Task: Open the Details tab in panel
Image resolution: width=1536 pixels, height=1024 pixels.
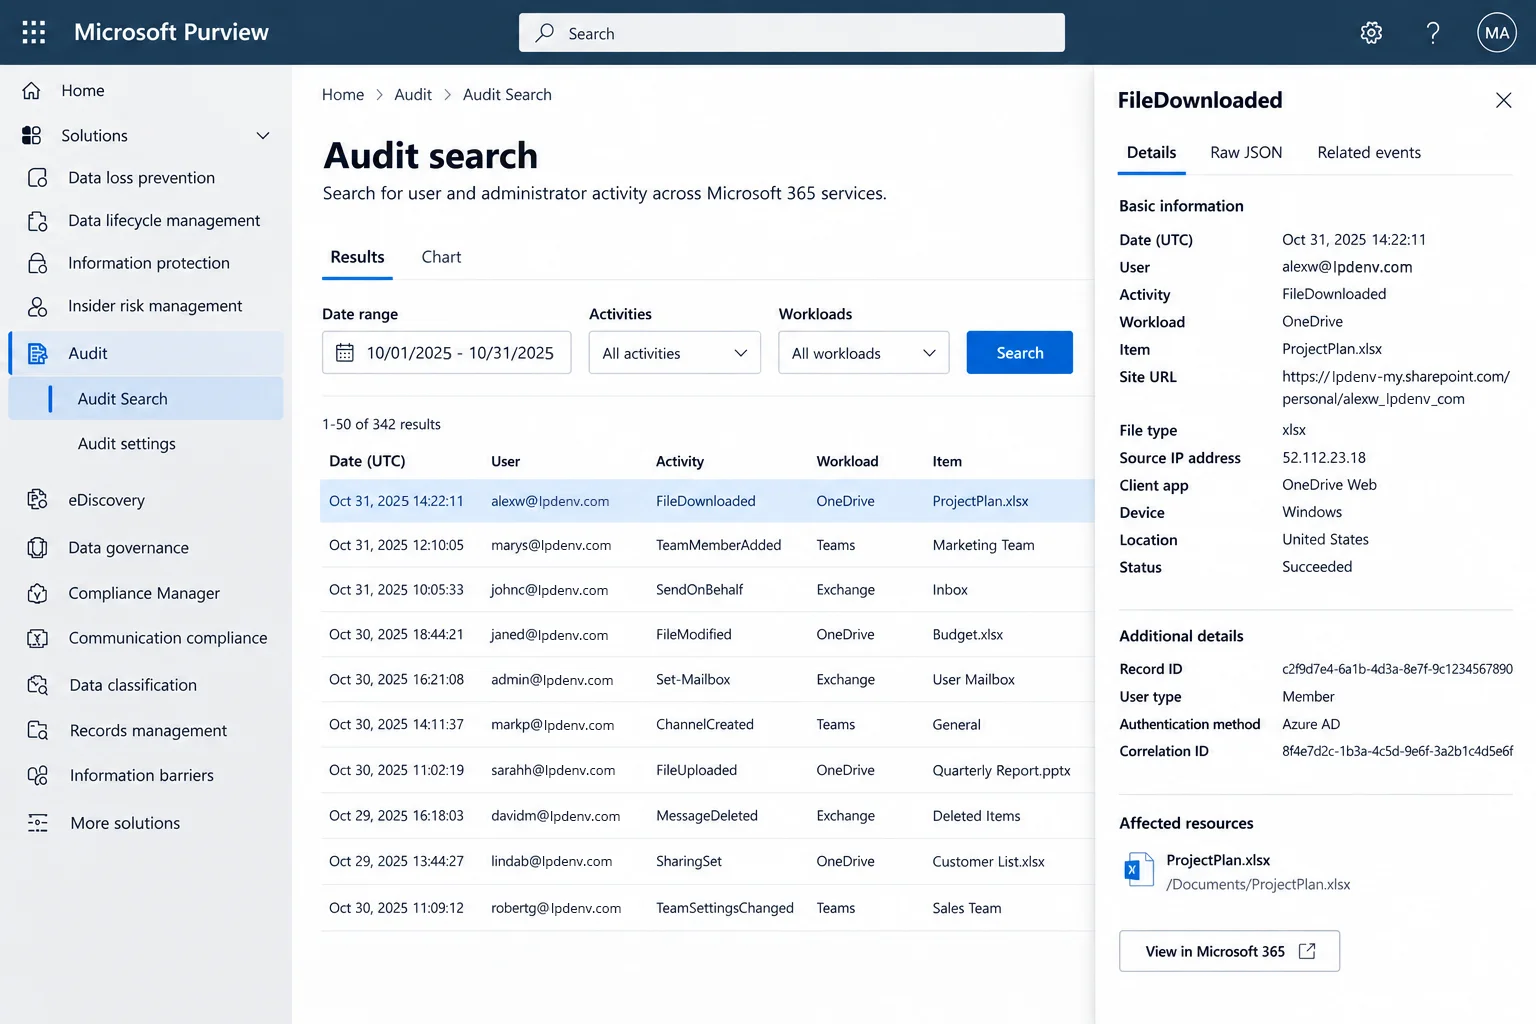Action: tap(1151, 153)
